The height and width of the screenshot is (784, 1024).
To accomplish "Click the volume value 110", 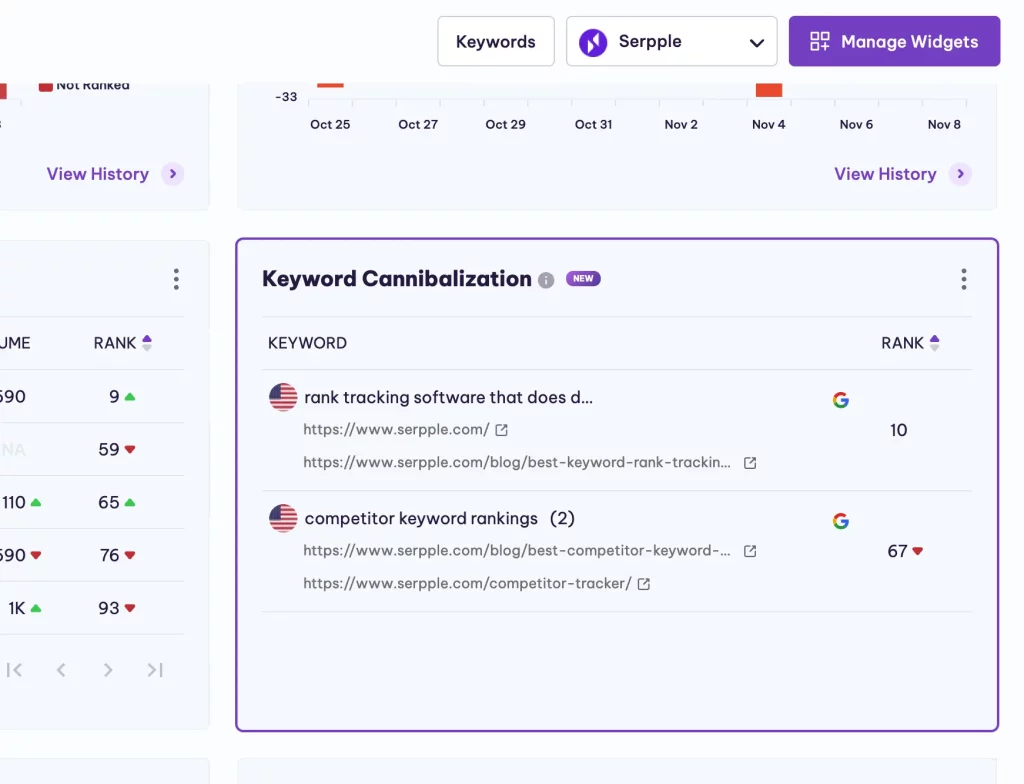I will pyautogui.click(x=14, y=502).
